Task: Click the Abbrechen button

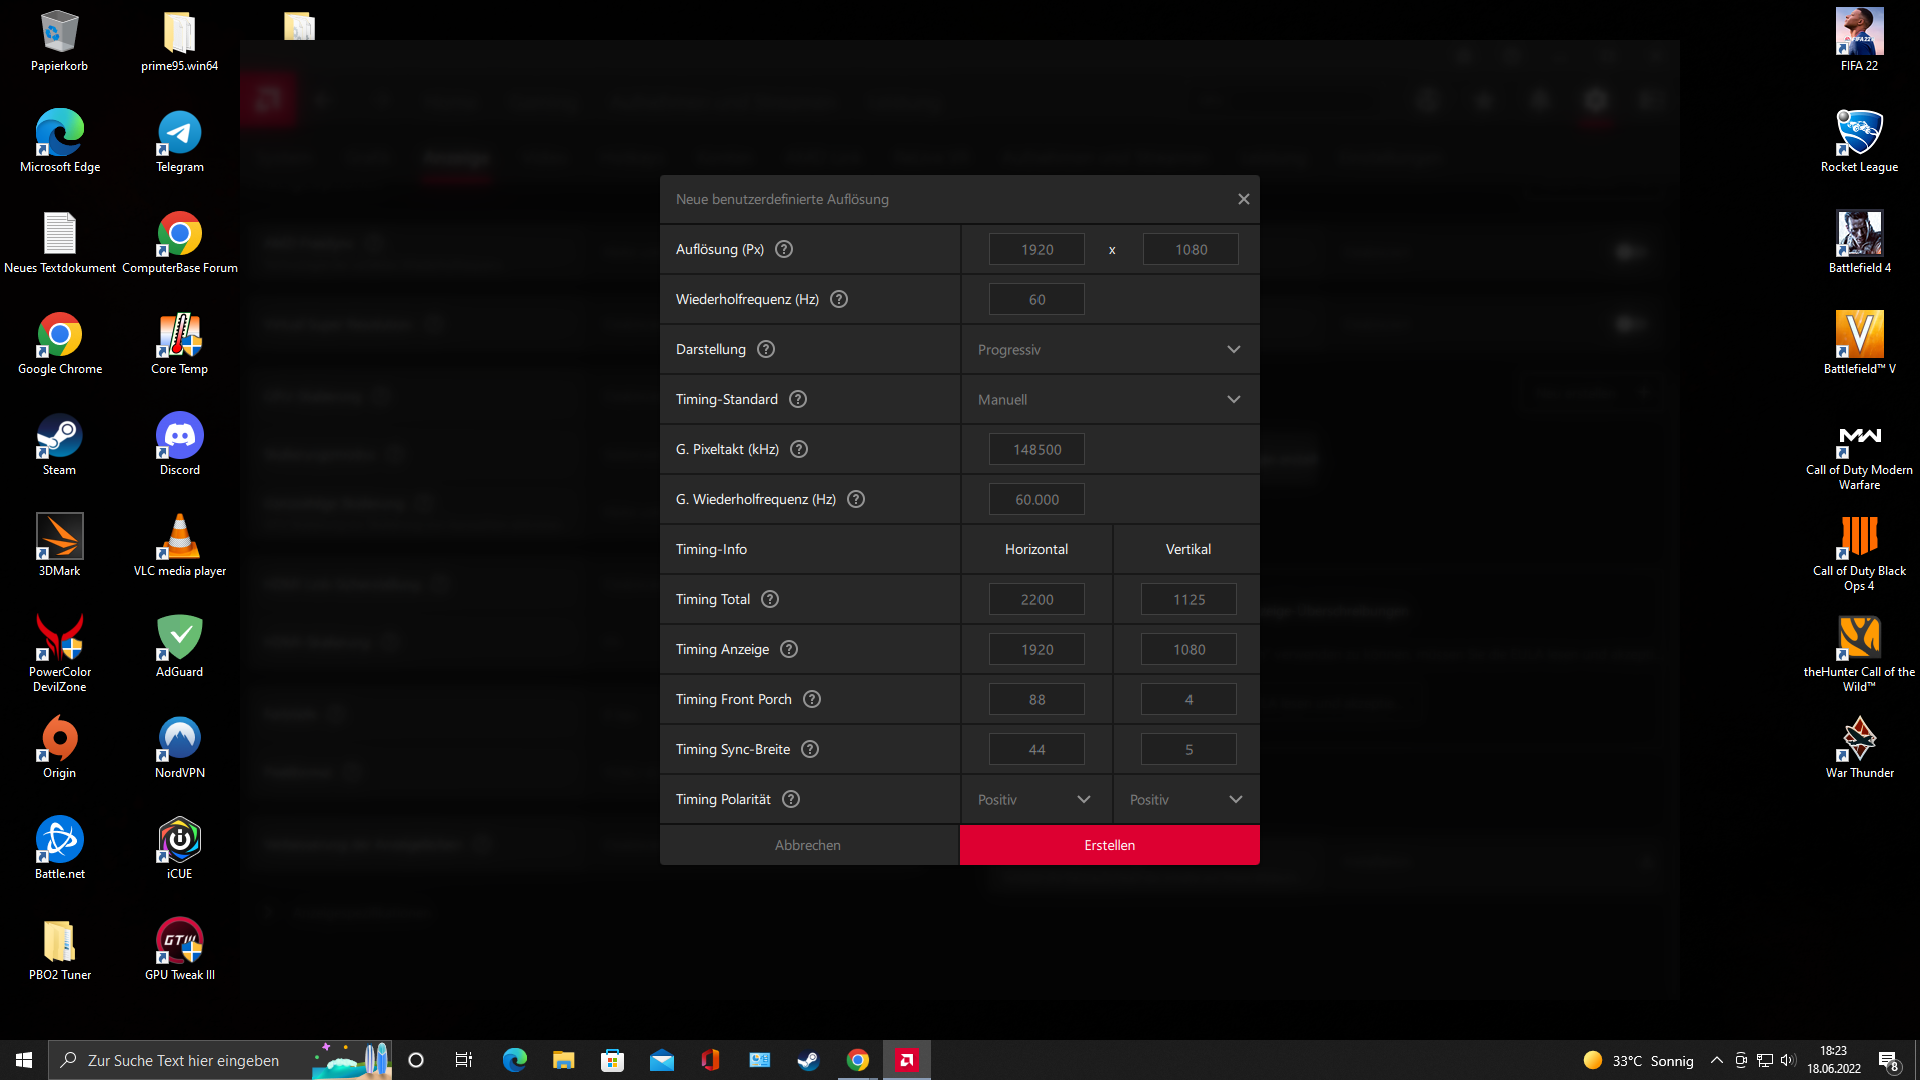Action: pos(808,845)
